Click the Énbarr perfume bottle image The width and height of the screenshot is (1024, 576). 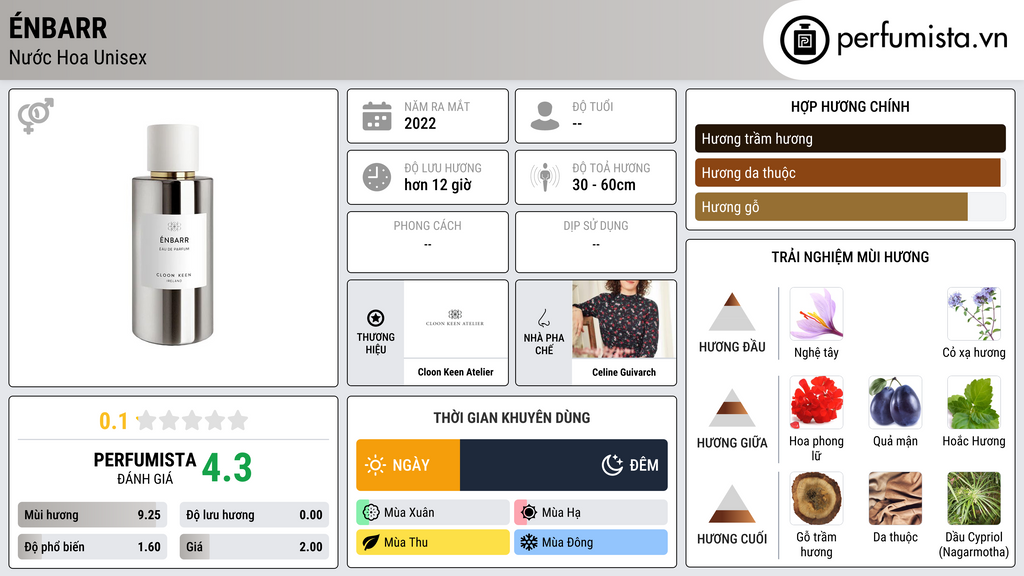point(173,235)
